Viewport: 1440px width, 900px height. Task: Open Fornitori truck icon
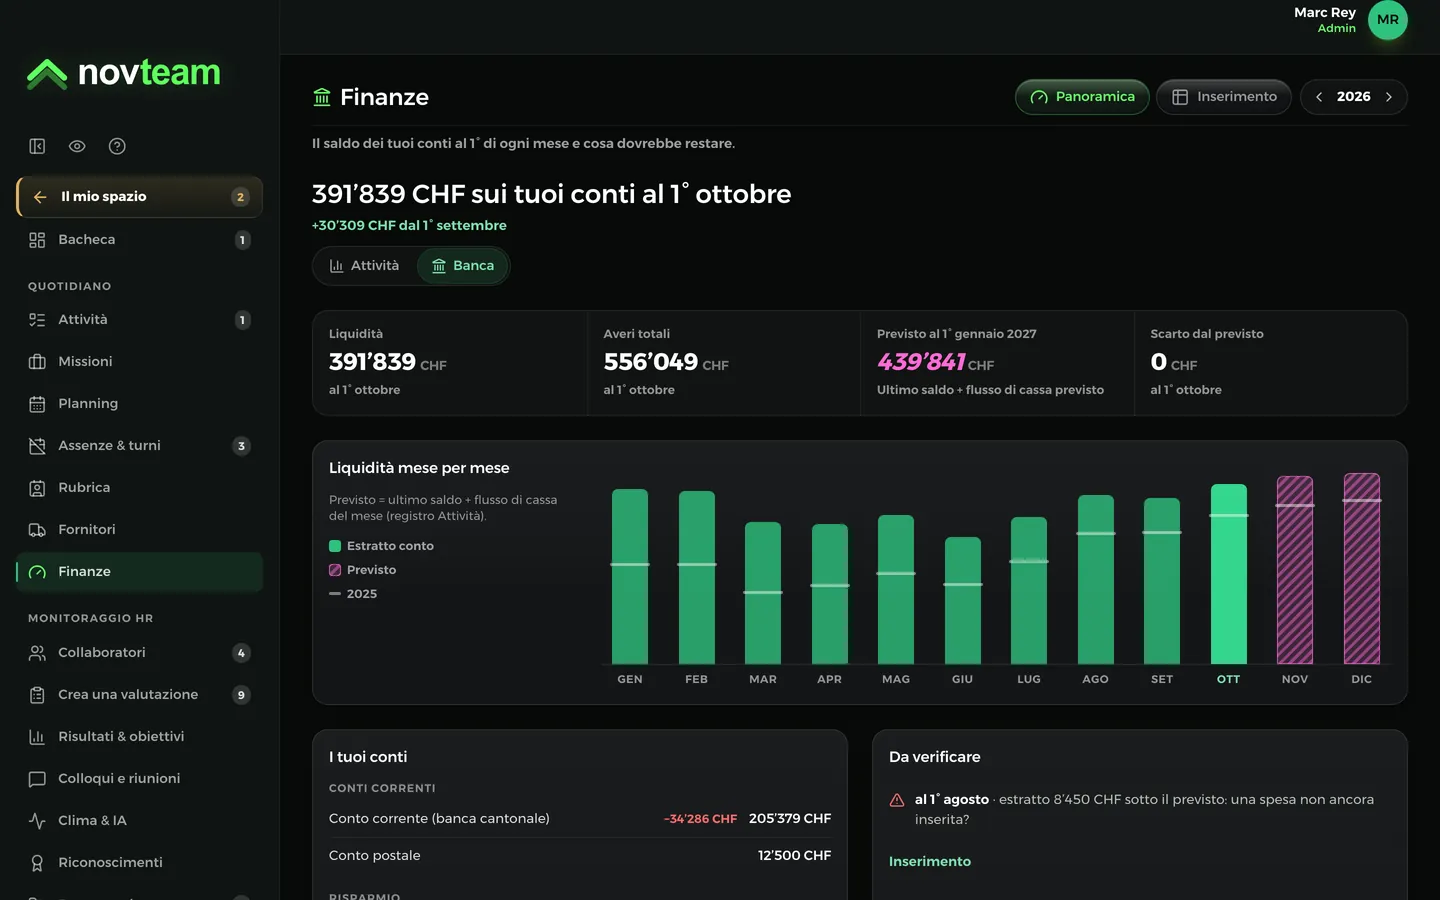click(37, 530)
